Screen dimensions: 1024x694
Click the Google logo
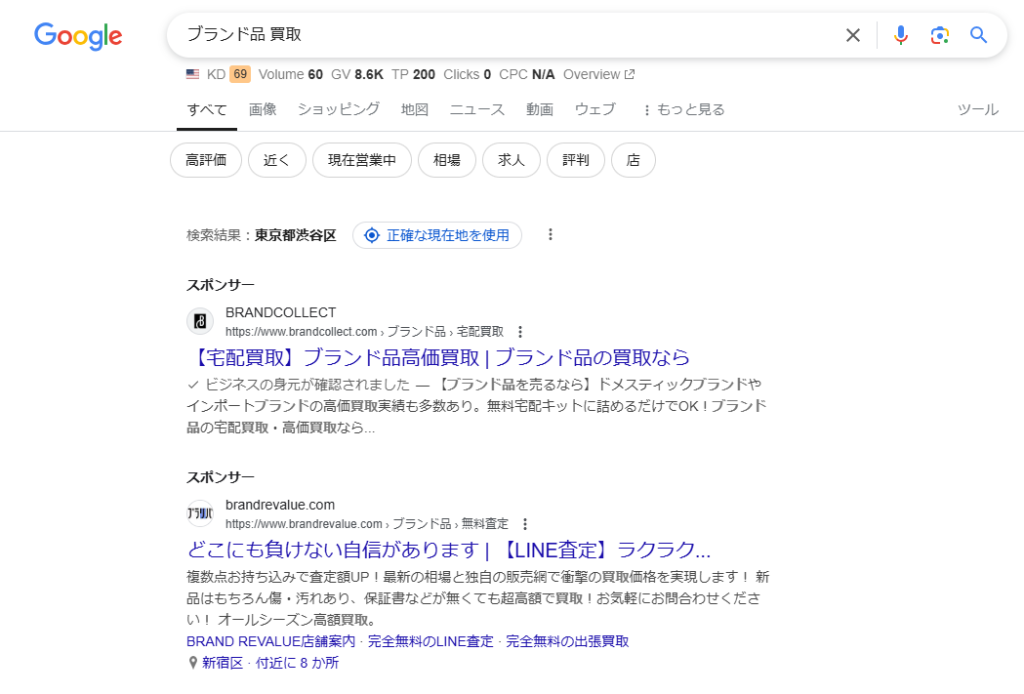tap(78, 36)
